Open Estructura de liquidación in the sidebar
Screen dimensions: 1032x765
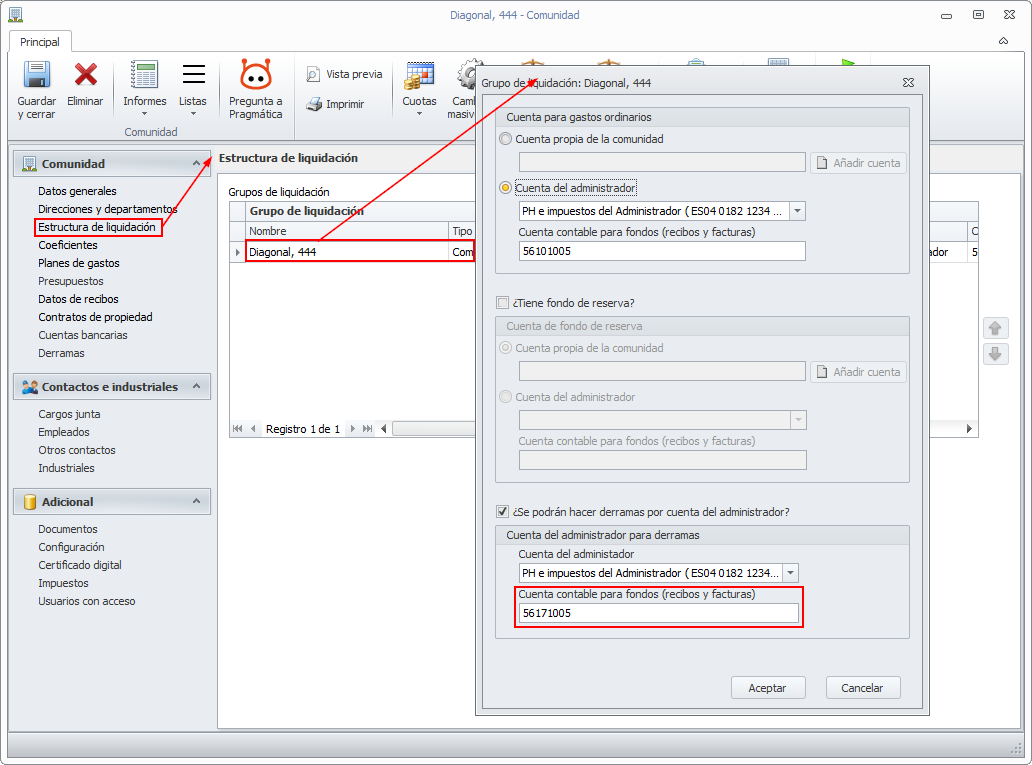(x=97, y=227)
